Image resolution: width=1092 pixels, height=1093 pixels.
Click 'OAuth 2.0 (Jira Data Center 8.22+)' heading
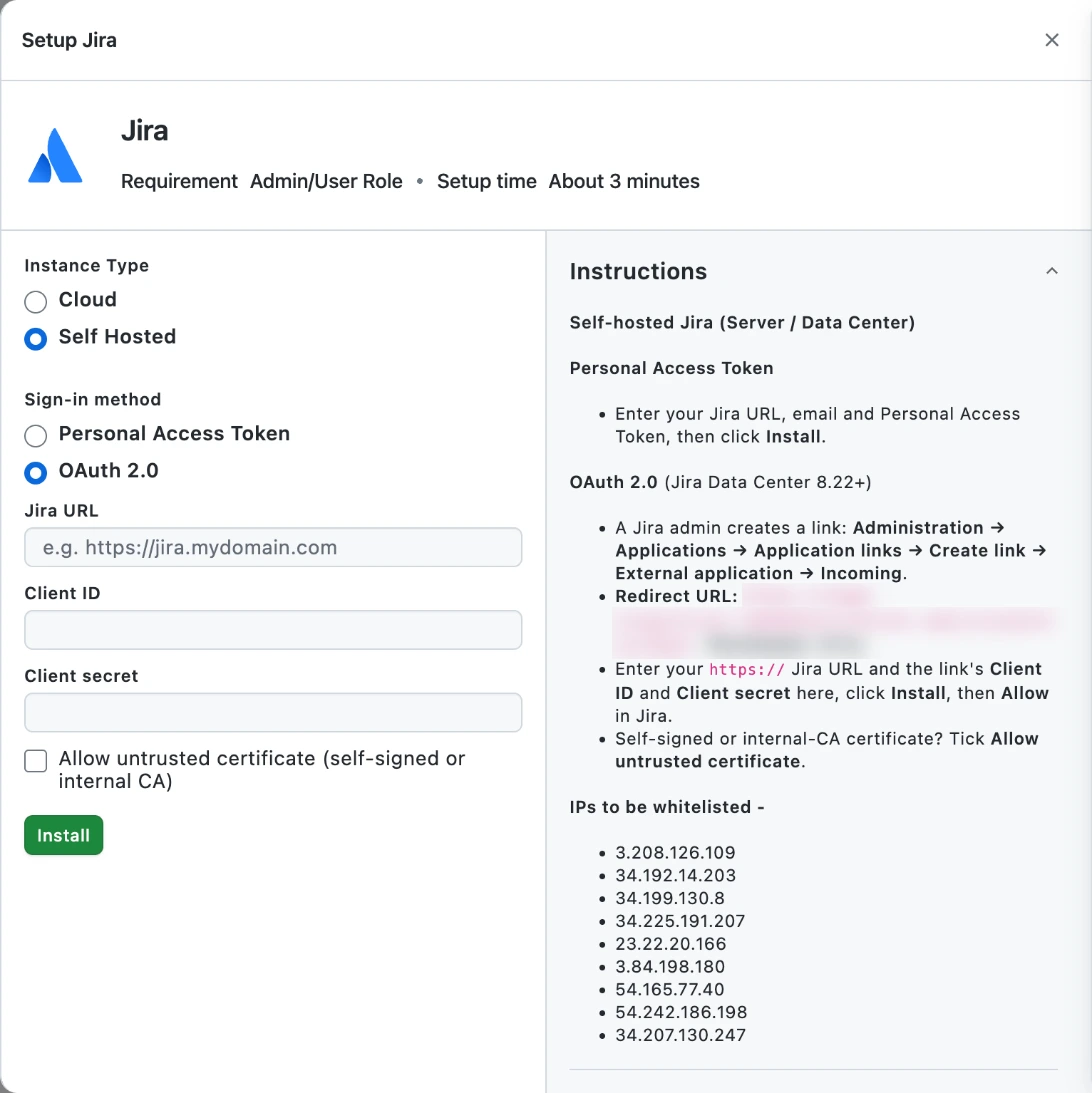pos(721,482)
